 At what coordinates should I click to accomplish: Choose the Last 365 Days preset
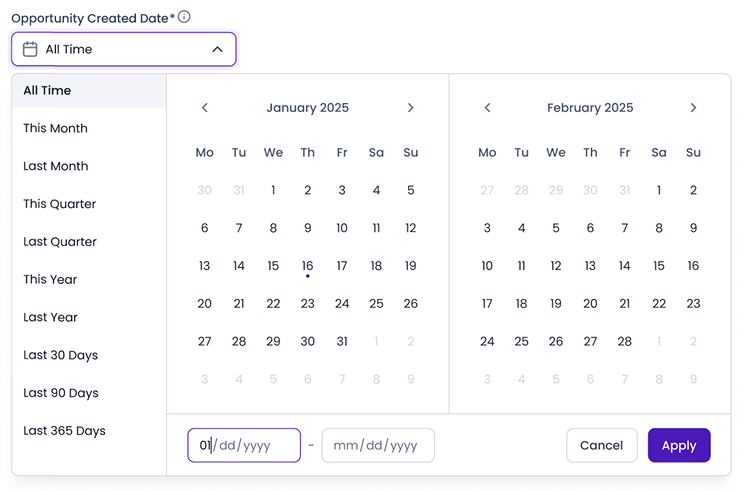coord(89,430)
